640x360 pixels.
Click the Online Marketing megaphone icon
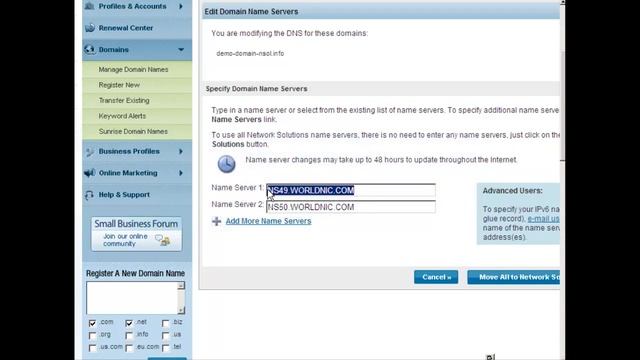click(x=89, y=173)
